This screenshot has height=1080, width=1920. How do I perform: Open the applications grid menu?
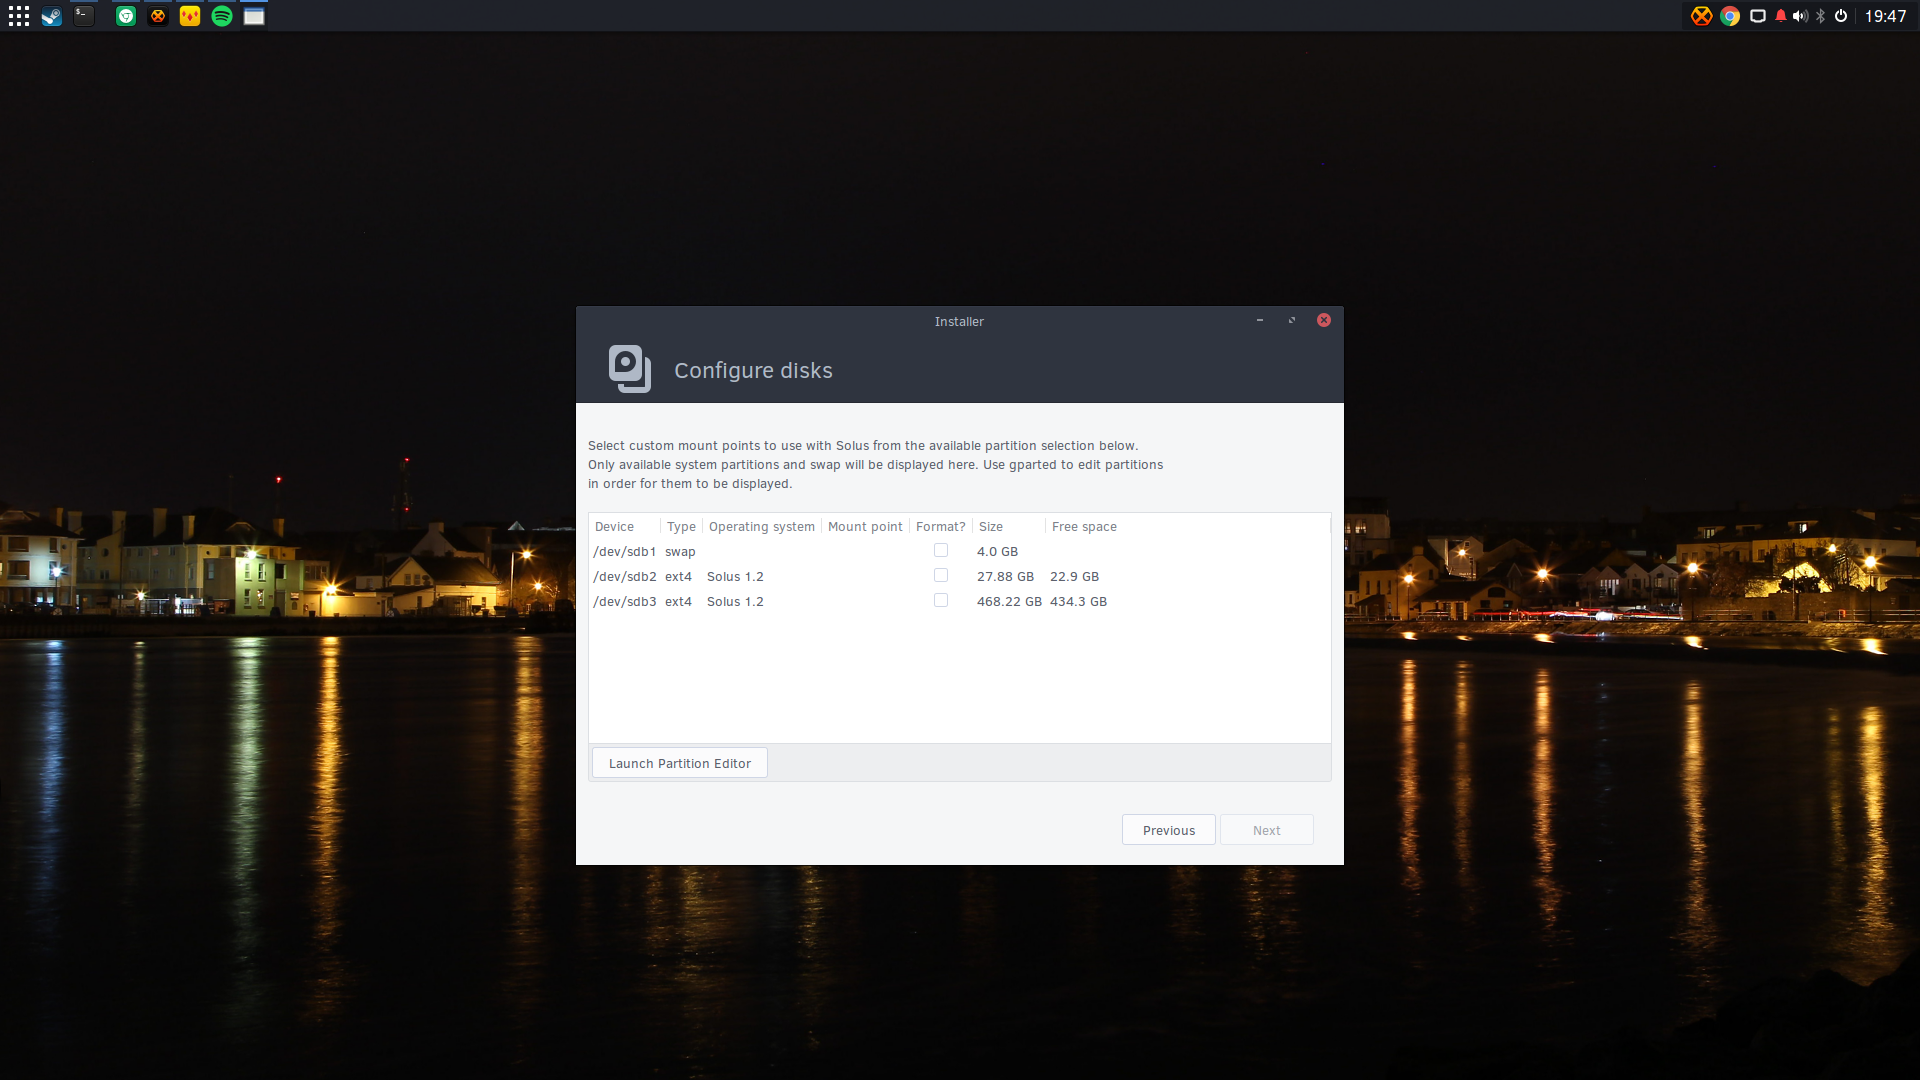[x=19, y=16]
